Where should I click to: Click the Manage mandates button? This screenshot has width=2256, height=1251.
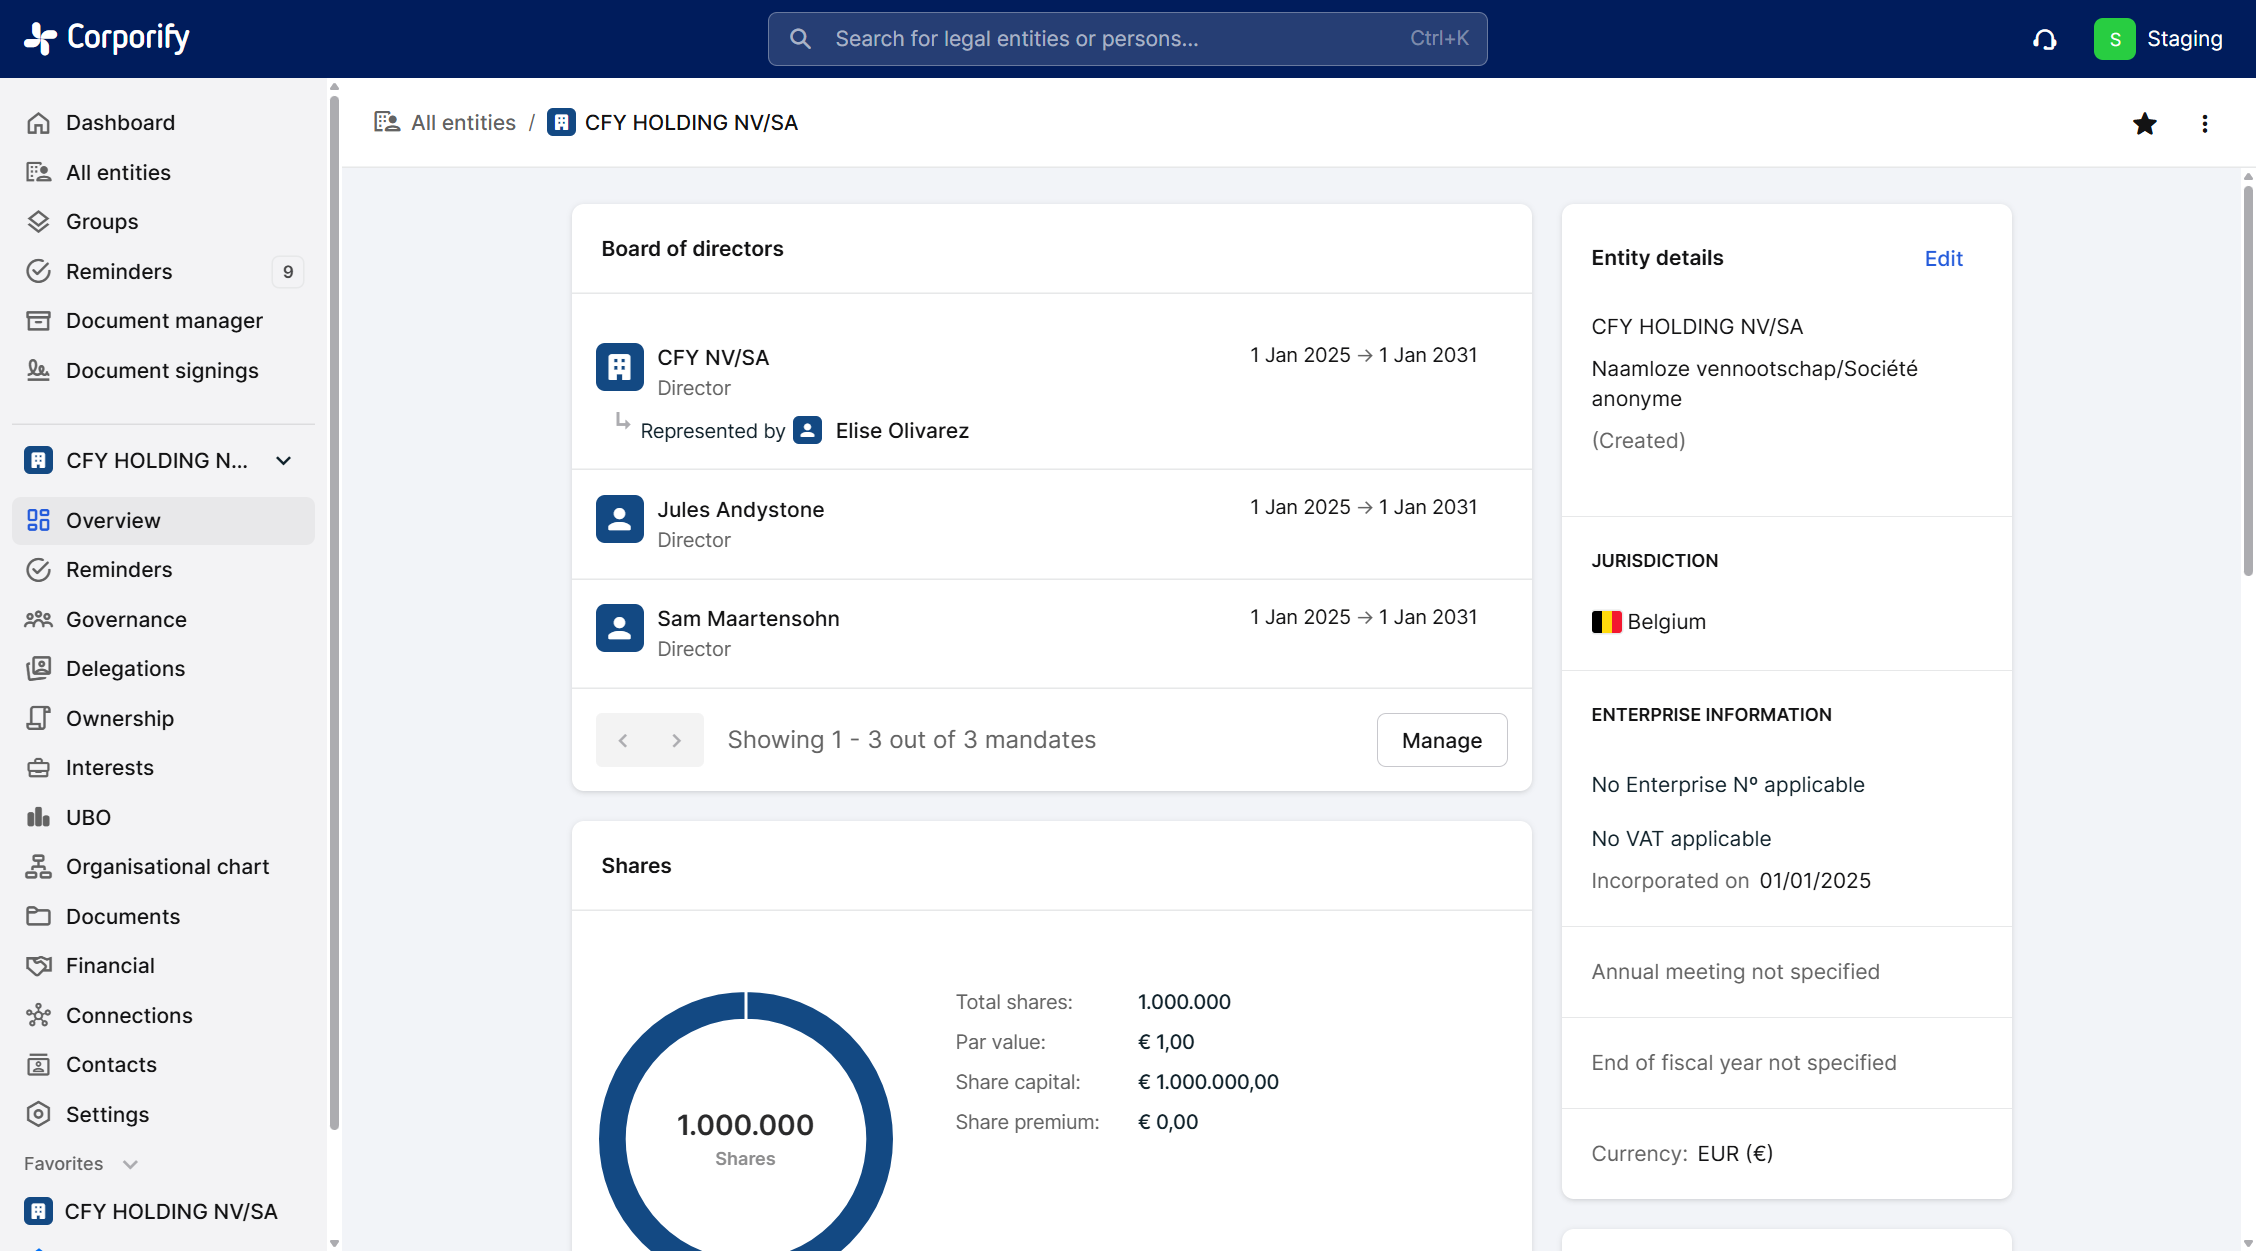pyautogui.click(x=1441, y=740)
